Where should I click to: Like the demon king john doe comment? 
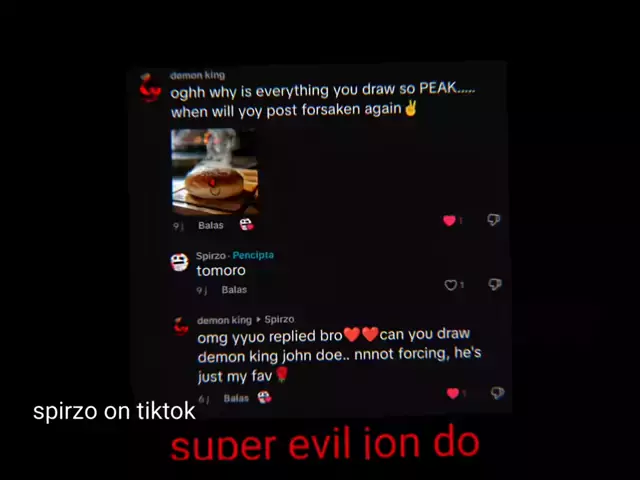pyautogui.click(x=453, y=393)
